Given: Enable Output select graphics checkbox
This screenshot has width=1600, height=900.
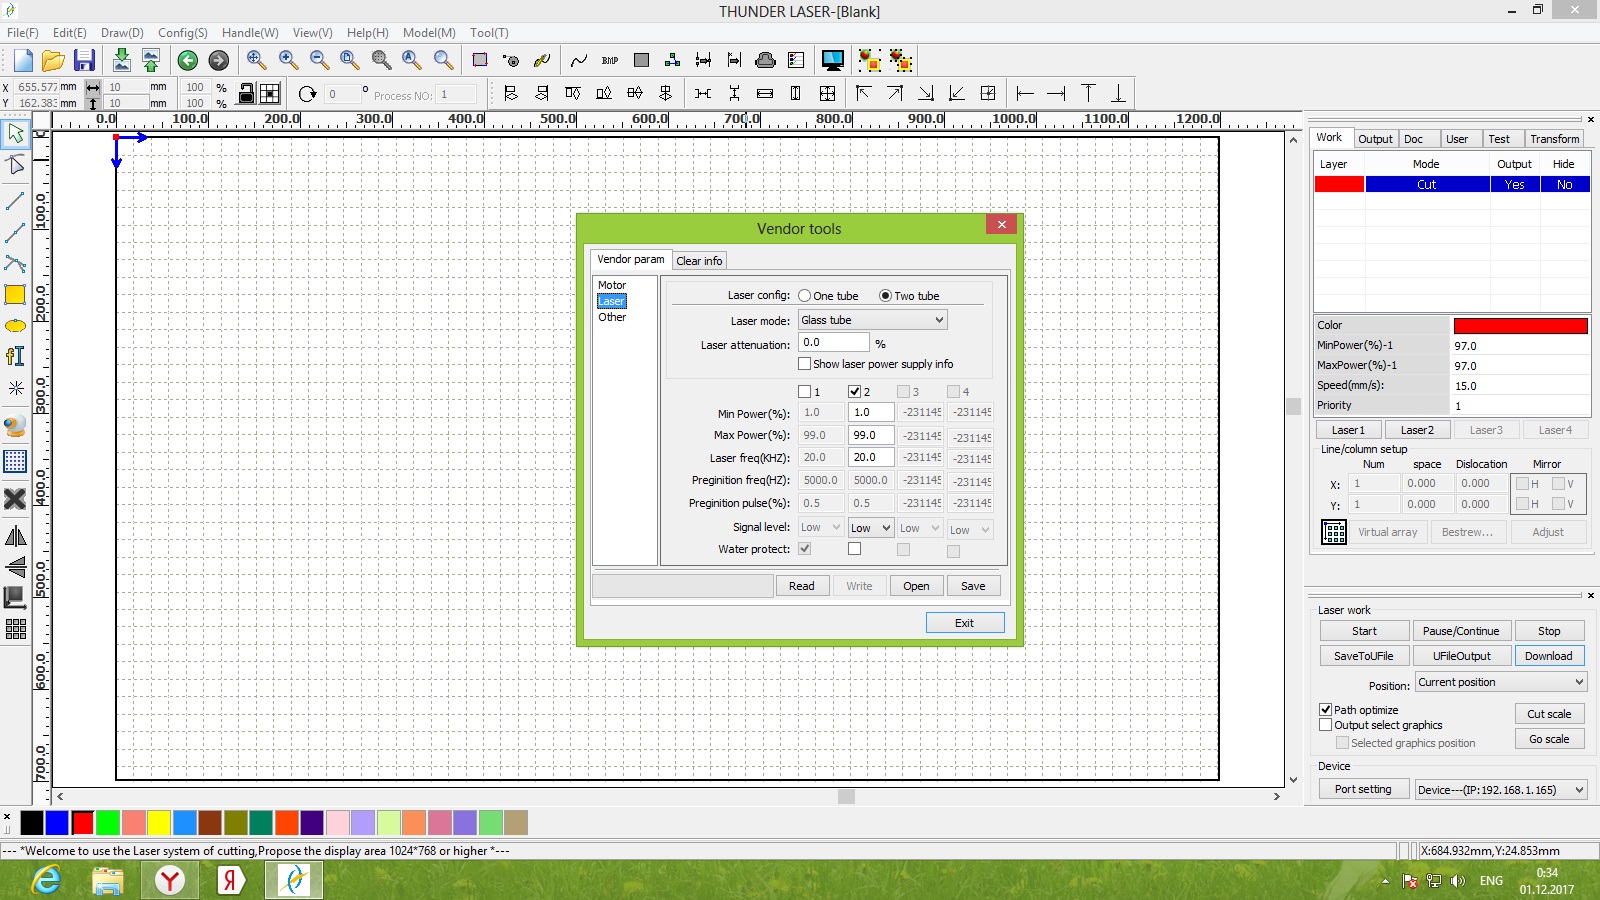Looking at the screenshot, I should click(x=1326, y=725).
